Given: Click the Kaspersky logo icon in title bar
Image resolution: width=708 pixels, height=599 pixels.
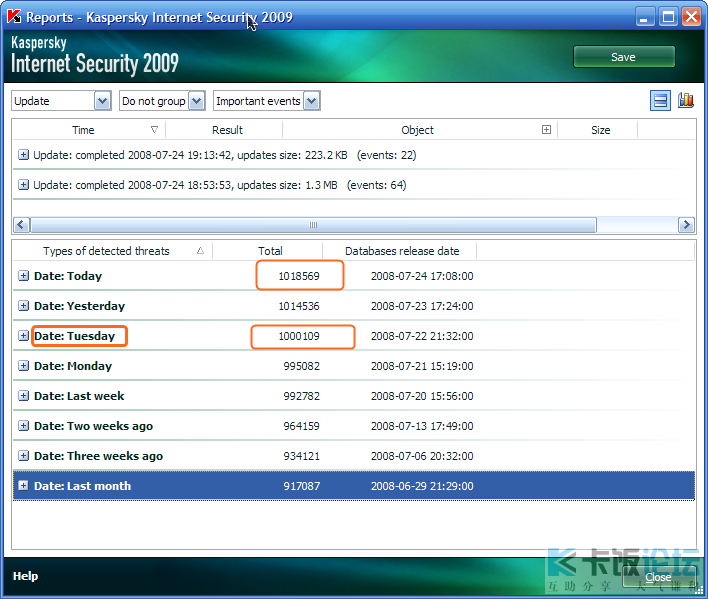Looking at the screenshot, I should click(x=14, y=16).
